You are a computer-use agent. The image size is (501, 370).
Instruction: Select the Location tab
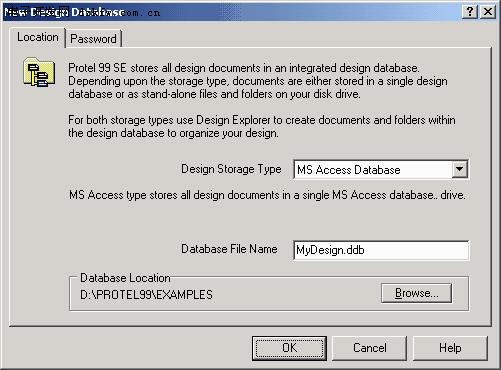pos(38,37)
